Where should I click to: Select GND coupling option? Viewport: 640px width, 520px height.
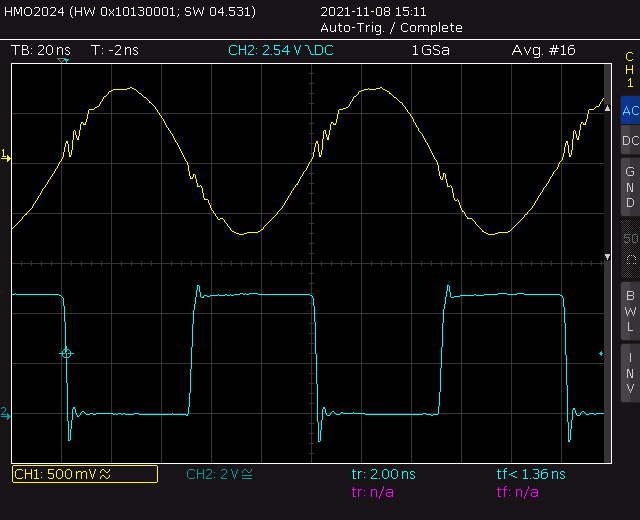tap(630, 187)
